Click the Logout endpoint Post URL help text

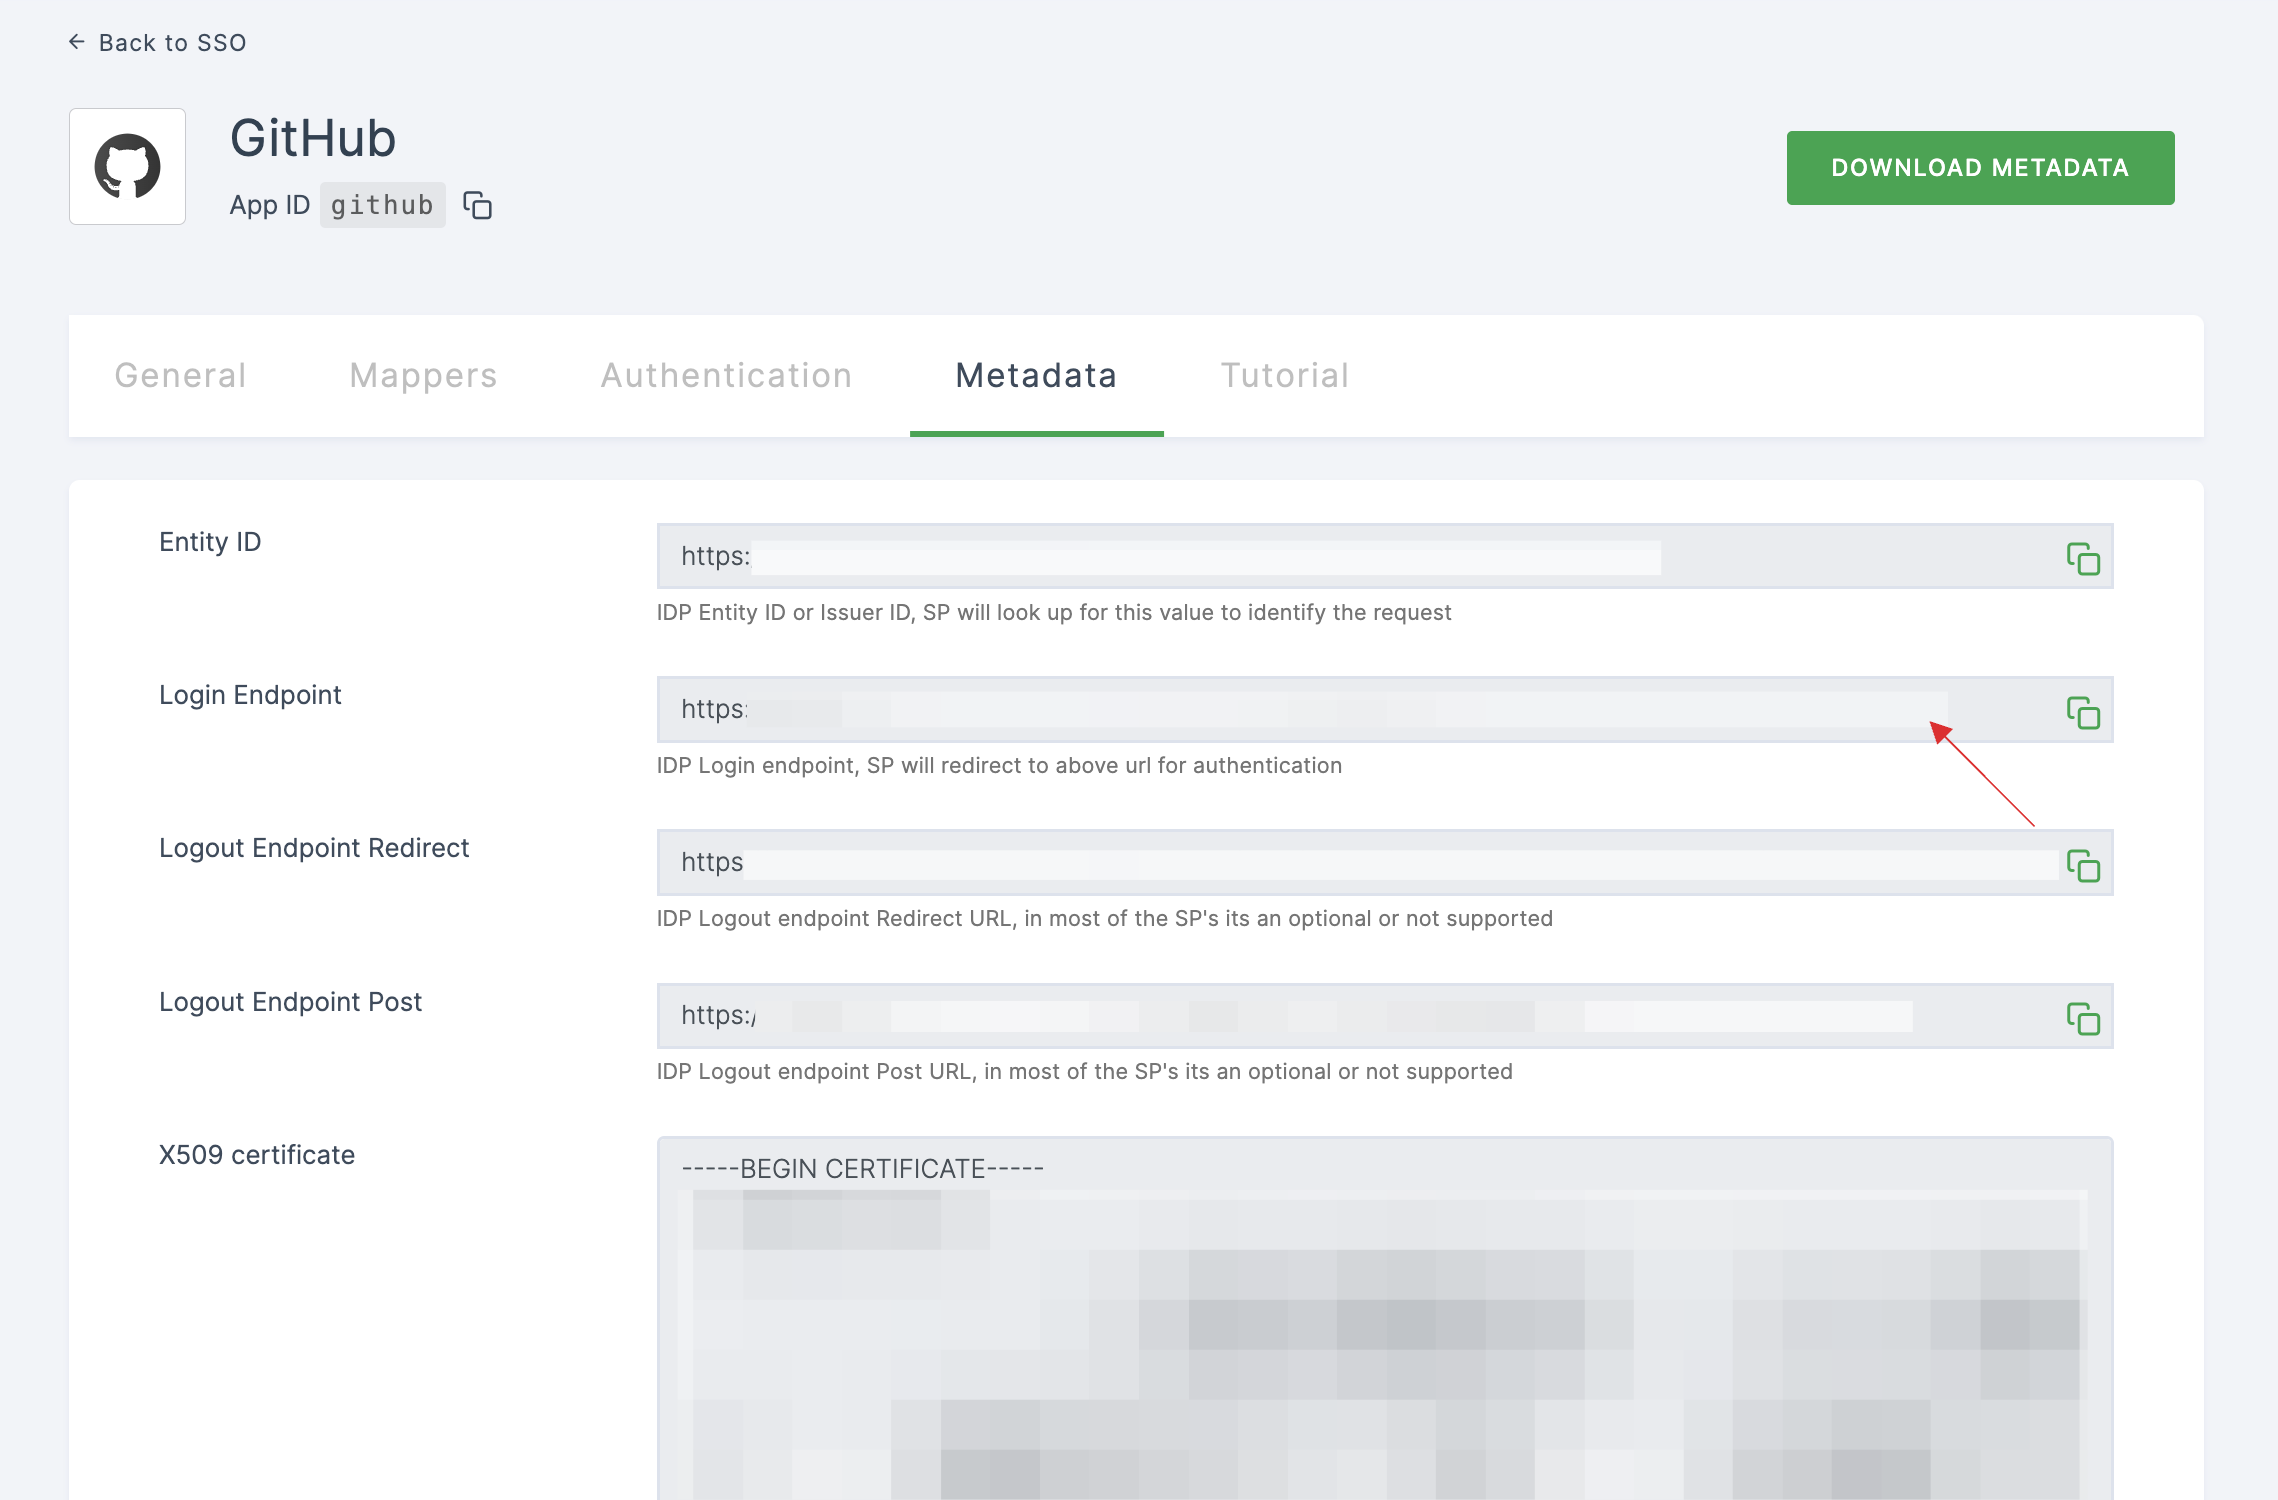tap(1085, 1071)
